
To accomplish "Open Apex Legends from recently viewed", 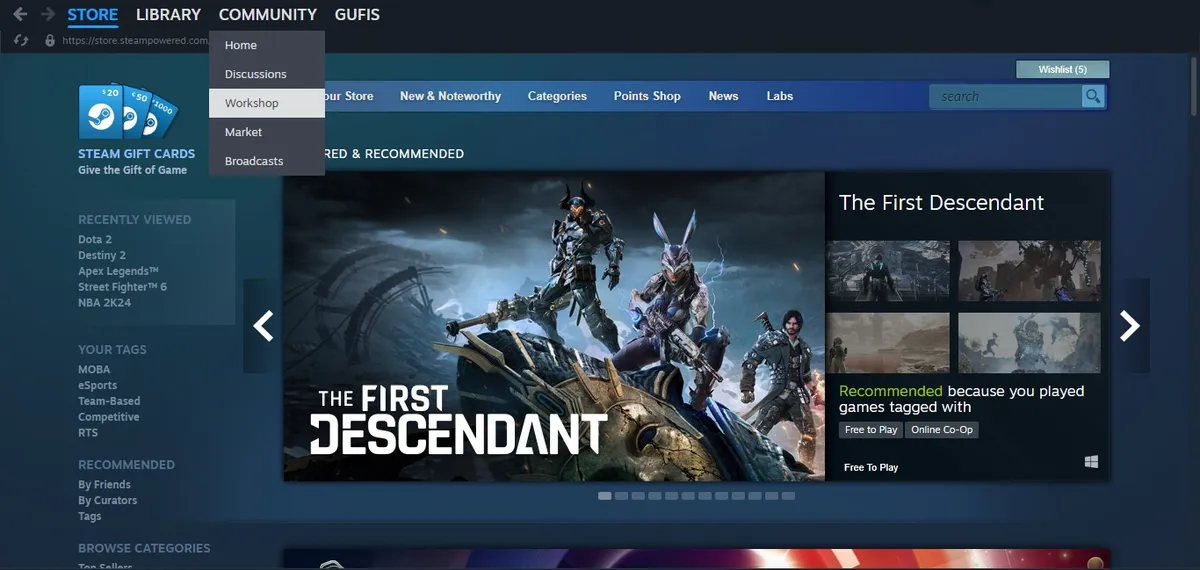I will (119, 271).
